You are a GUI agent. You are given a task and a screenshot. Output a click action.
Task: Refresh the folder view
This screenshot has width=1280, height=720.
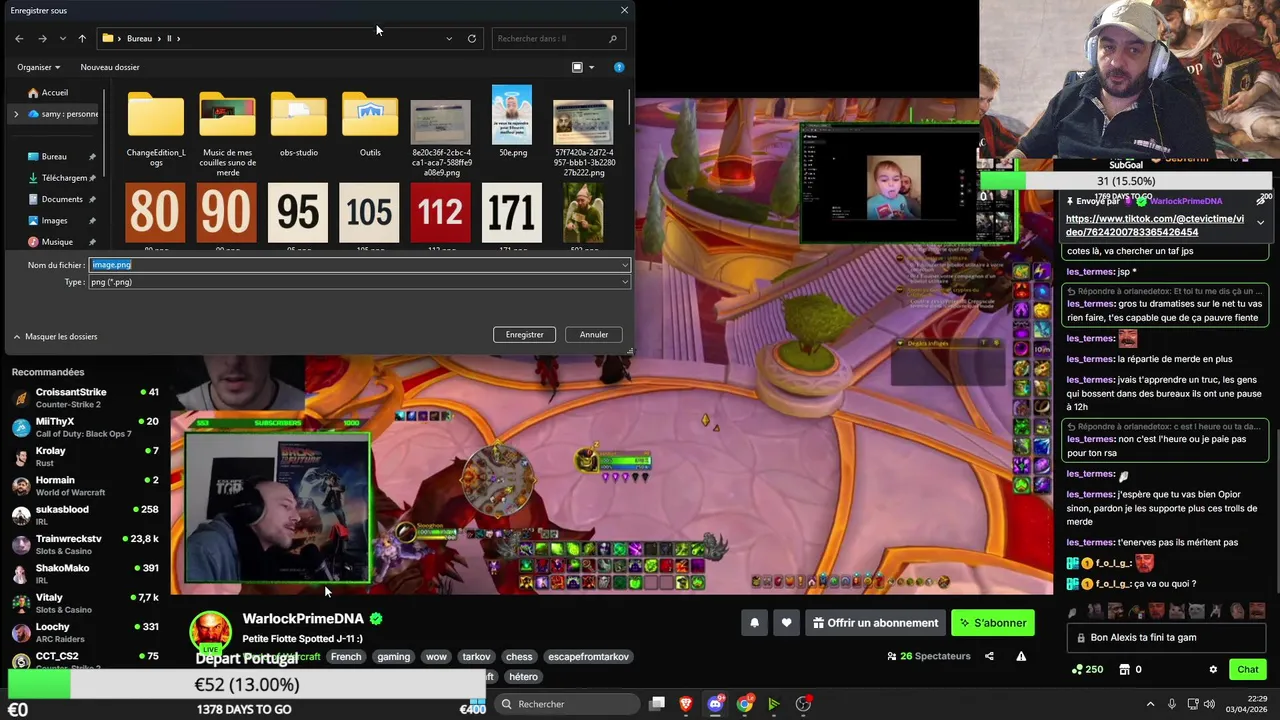[472, 38]
